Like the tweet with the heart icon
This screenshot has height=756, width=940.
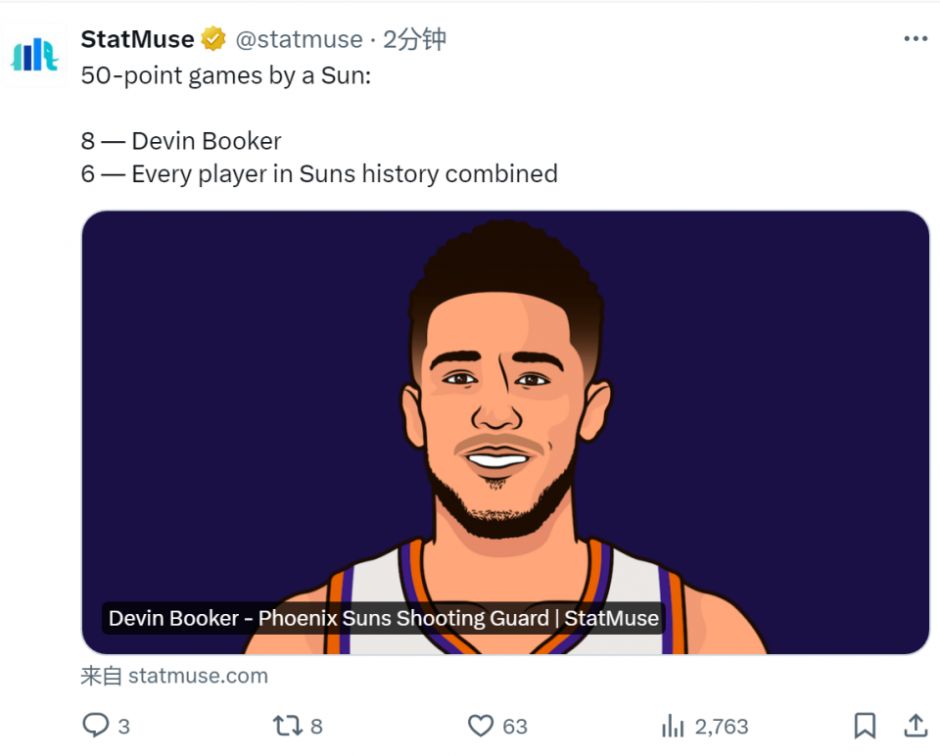(481, 725)
